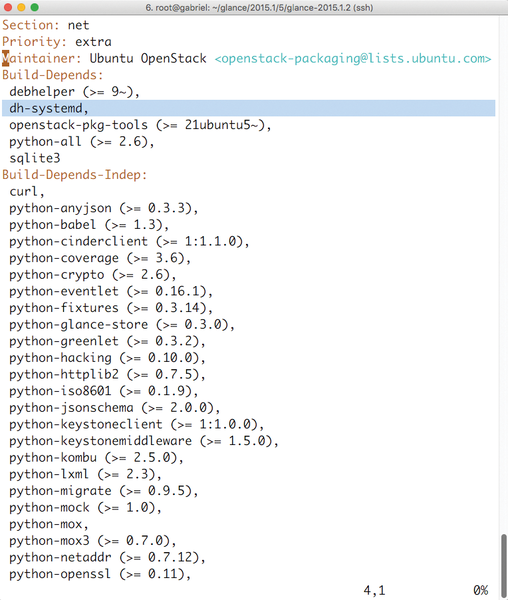The width and height of the screenshot is (508, 600).
Task: Click the yellow minimize window button
Action: coord(21,7)
